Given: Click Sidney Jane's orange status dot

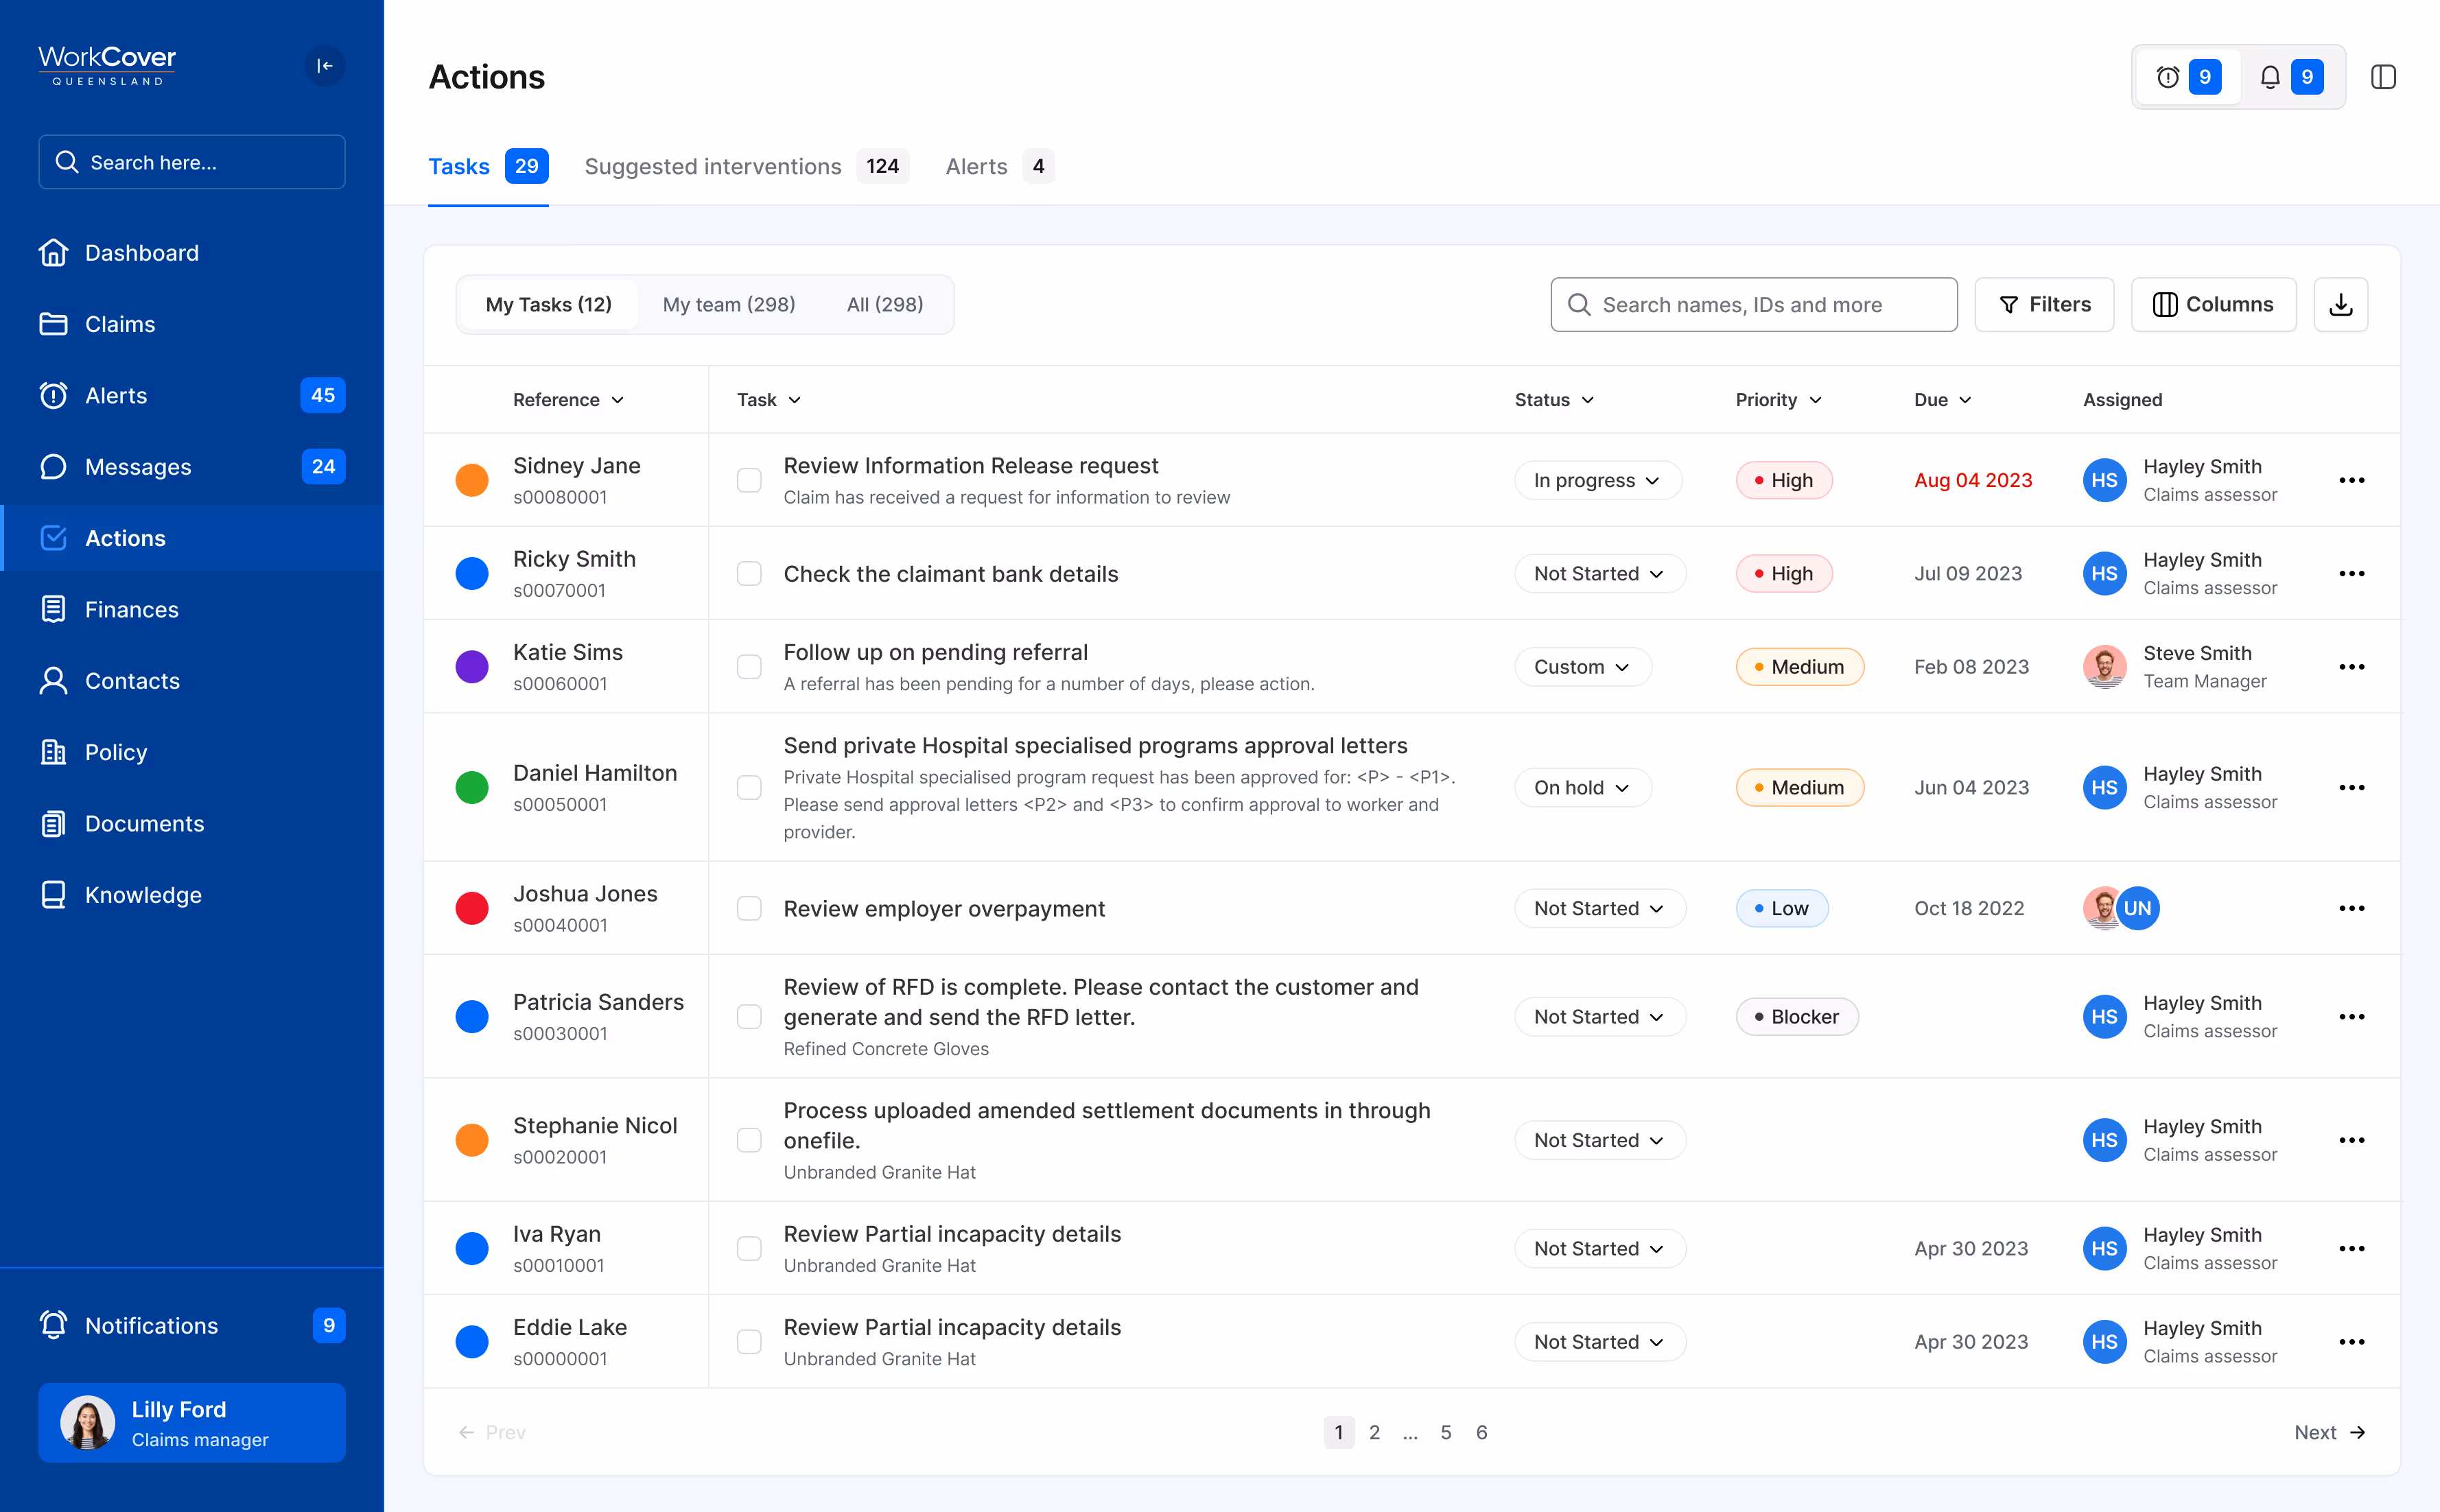Looking at the screenshot, I should coord(472,480).
